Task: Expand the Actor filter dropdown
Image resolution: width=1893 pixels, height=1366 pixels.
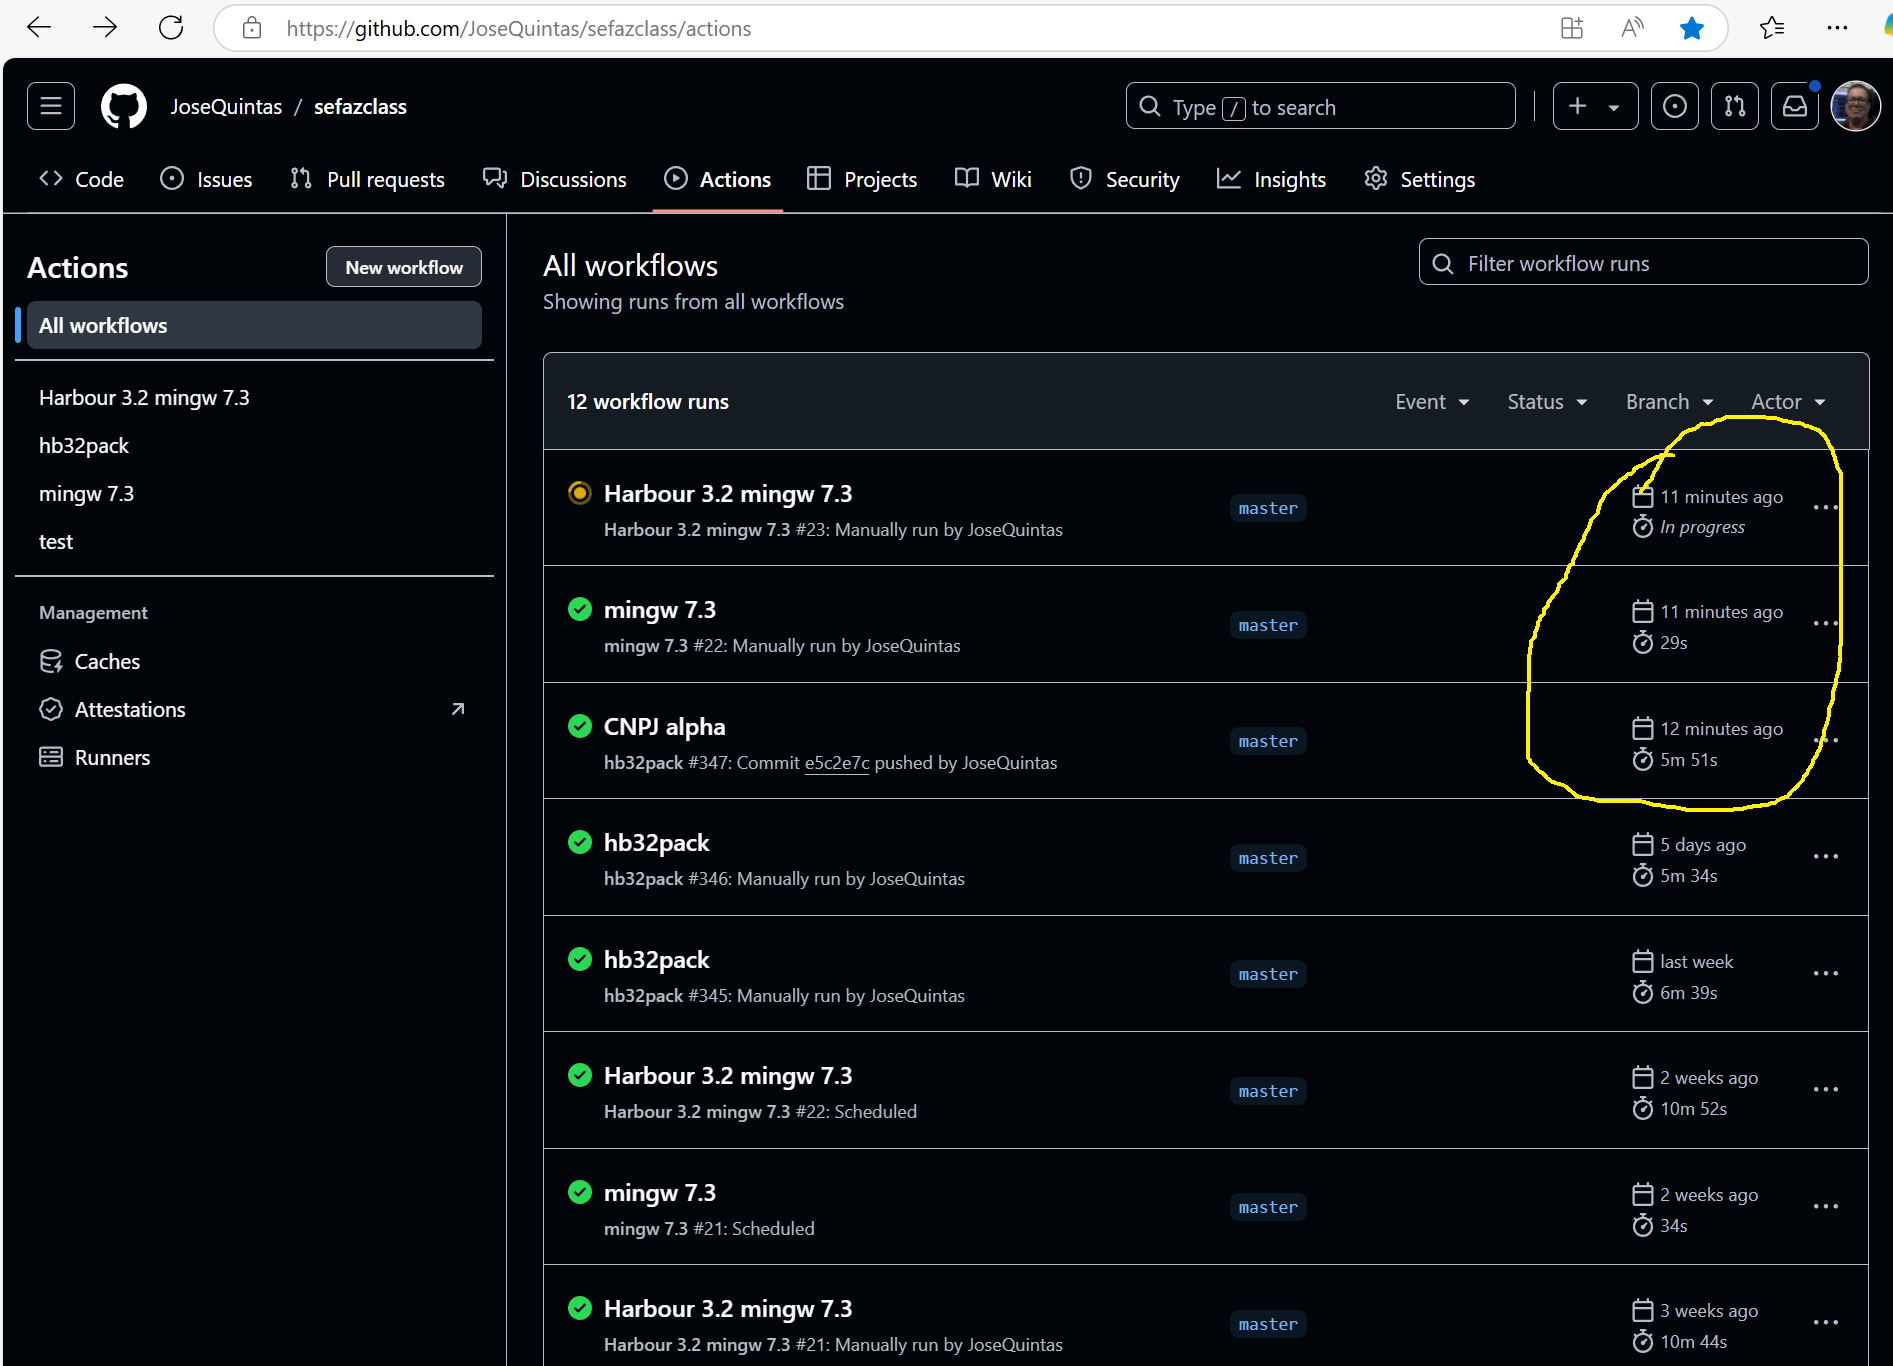Action: (x=1788, y=402)
